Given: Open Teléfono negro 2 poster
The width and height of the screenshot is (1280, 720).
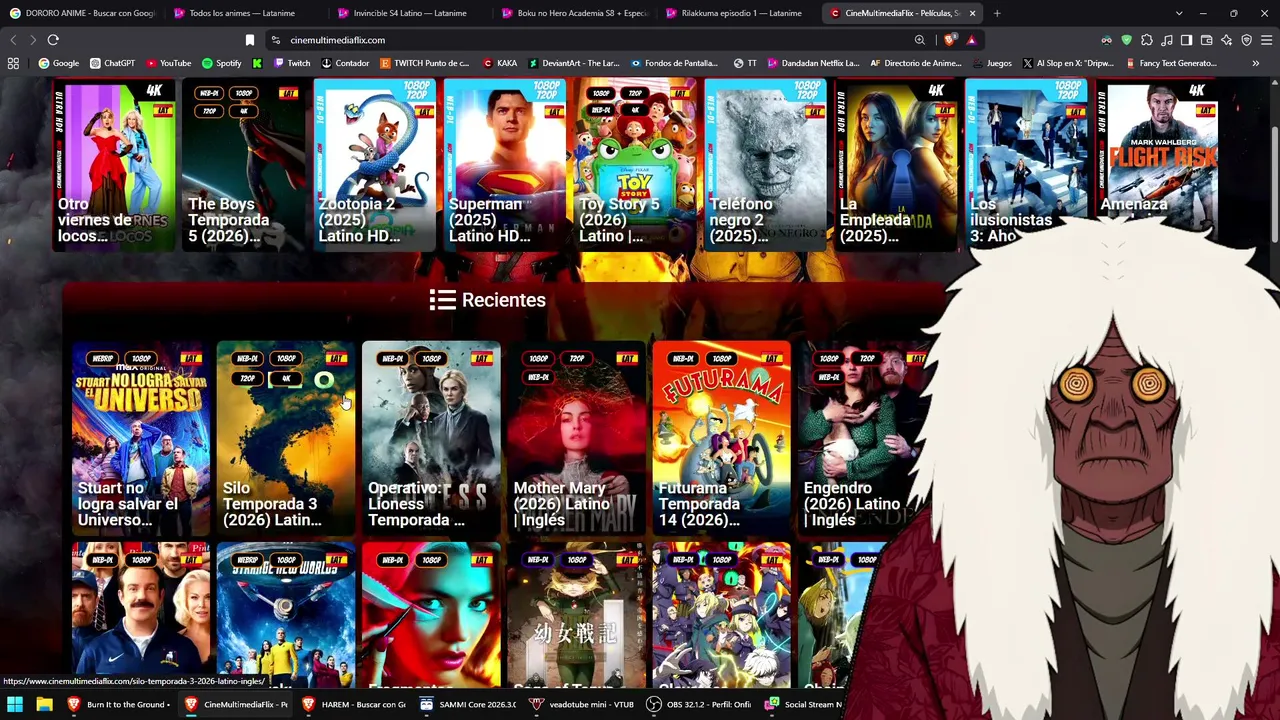Looking at the screenshot, I should (766, 165).
